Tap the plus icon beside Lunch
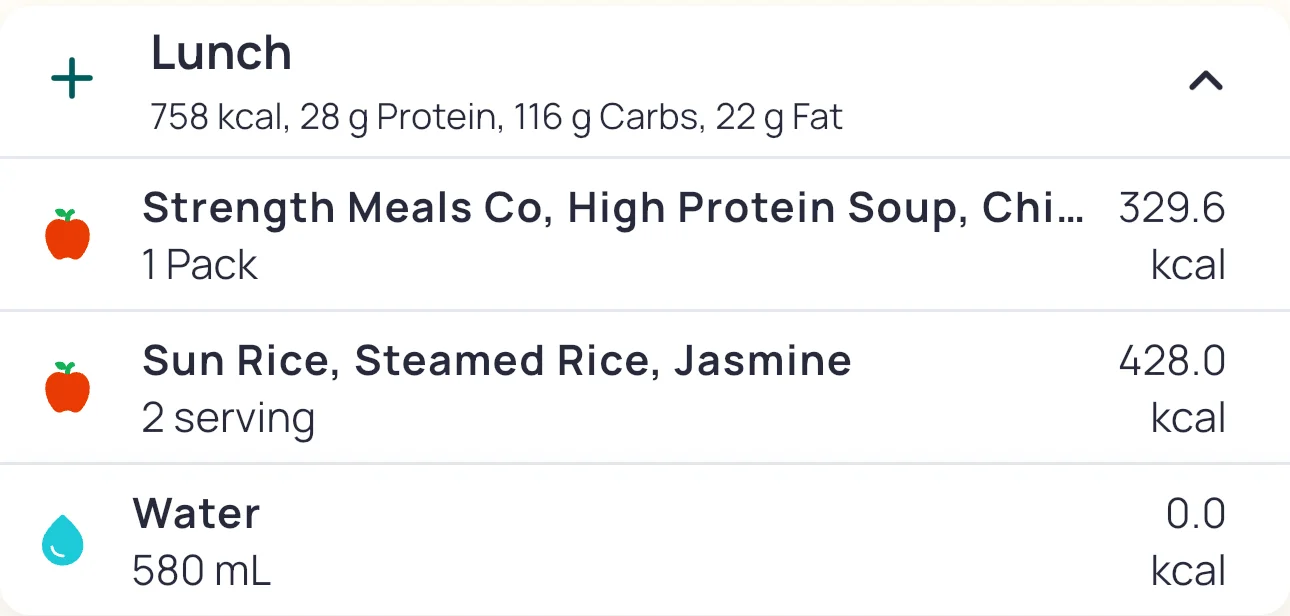 pos(72,80)
